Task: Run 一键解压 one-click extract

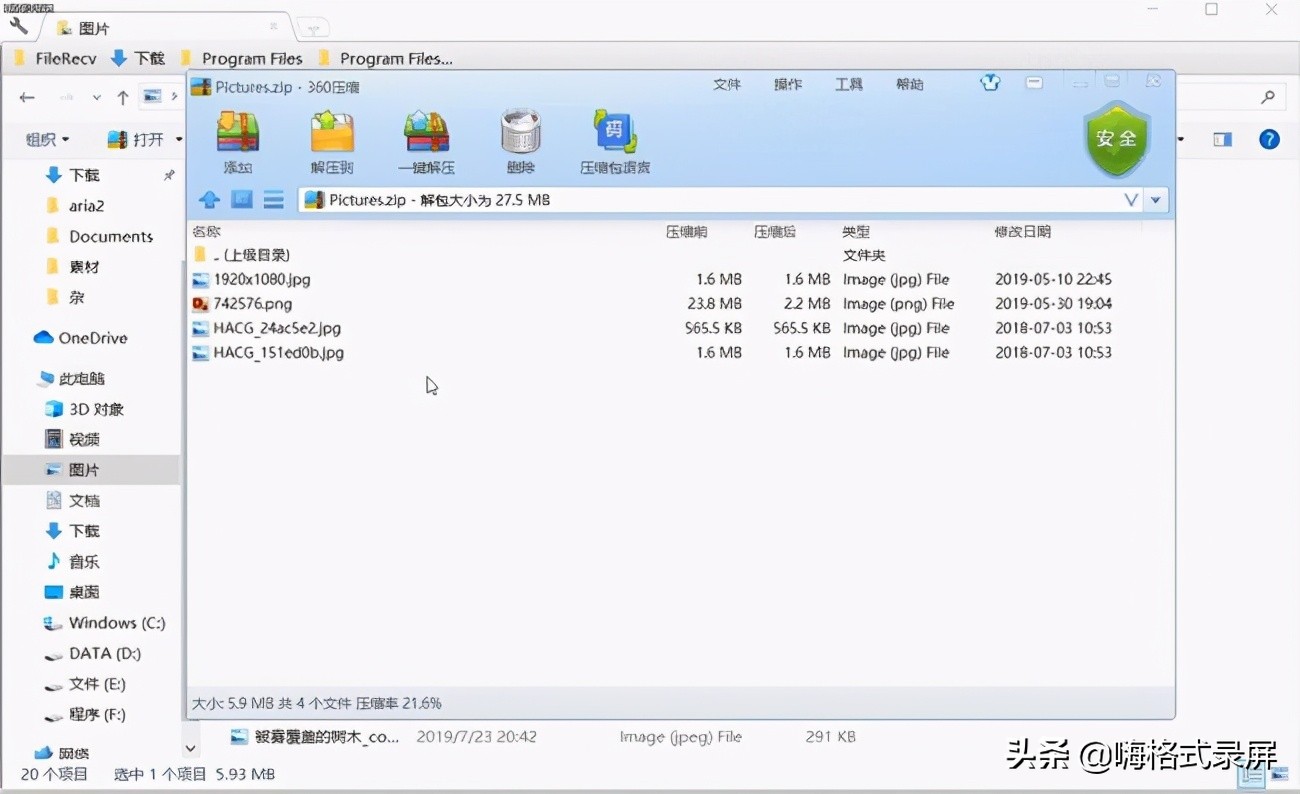Action: [x=427, y=141]
